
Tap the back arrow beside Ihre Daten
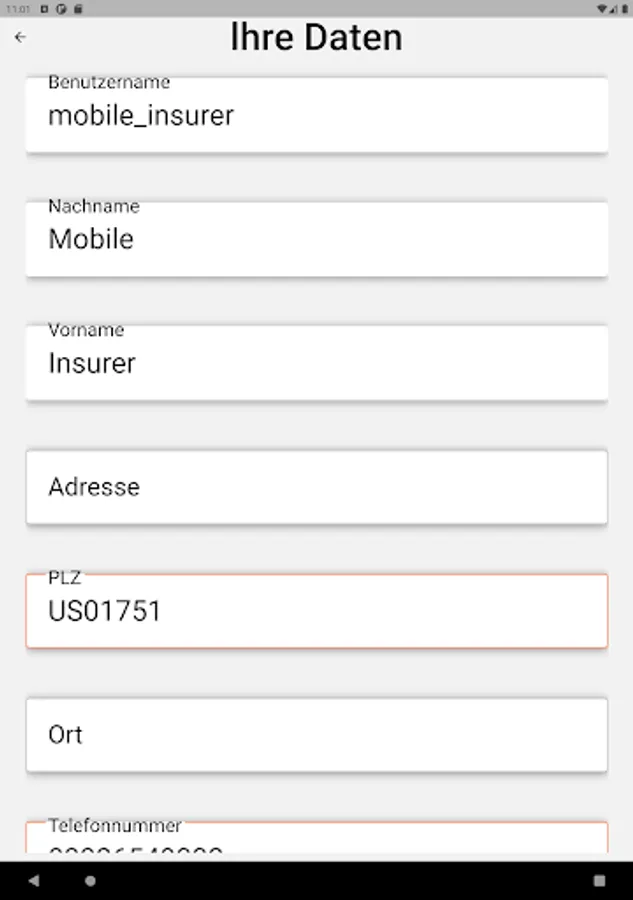click(20, 38)
